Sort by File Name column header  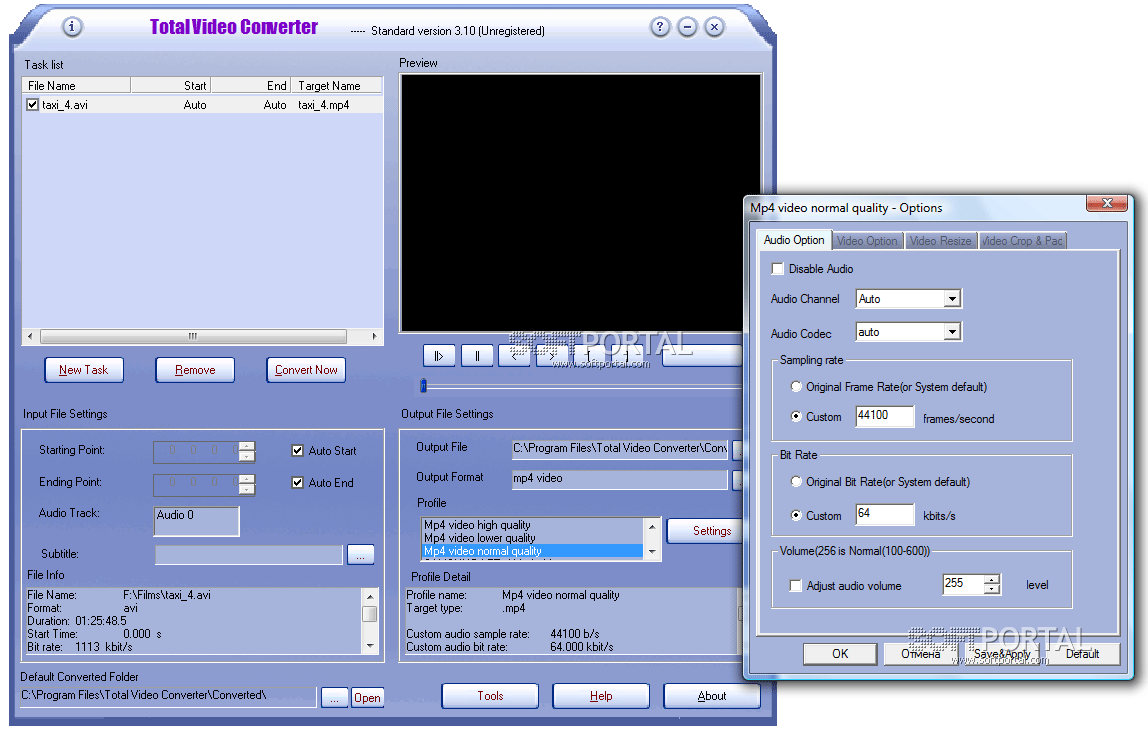76,86
